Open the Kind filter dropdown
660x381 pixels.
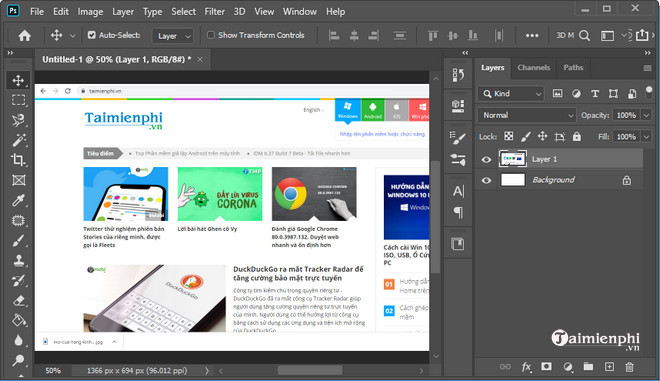click(511, 94)
